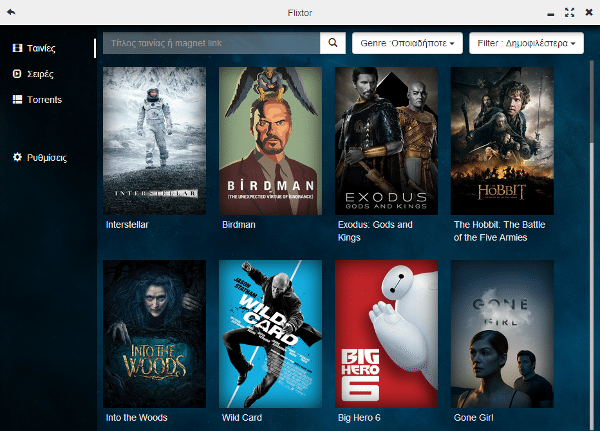Click the Wild Card title text
The width and height of the screenshot is (600, 431).
tap(242, 418)
